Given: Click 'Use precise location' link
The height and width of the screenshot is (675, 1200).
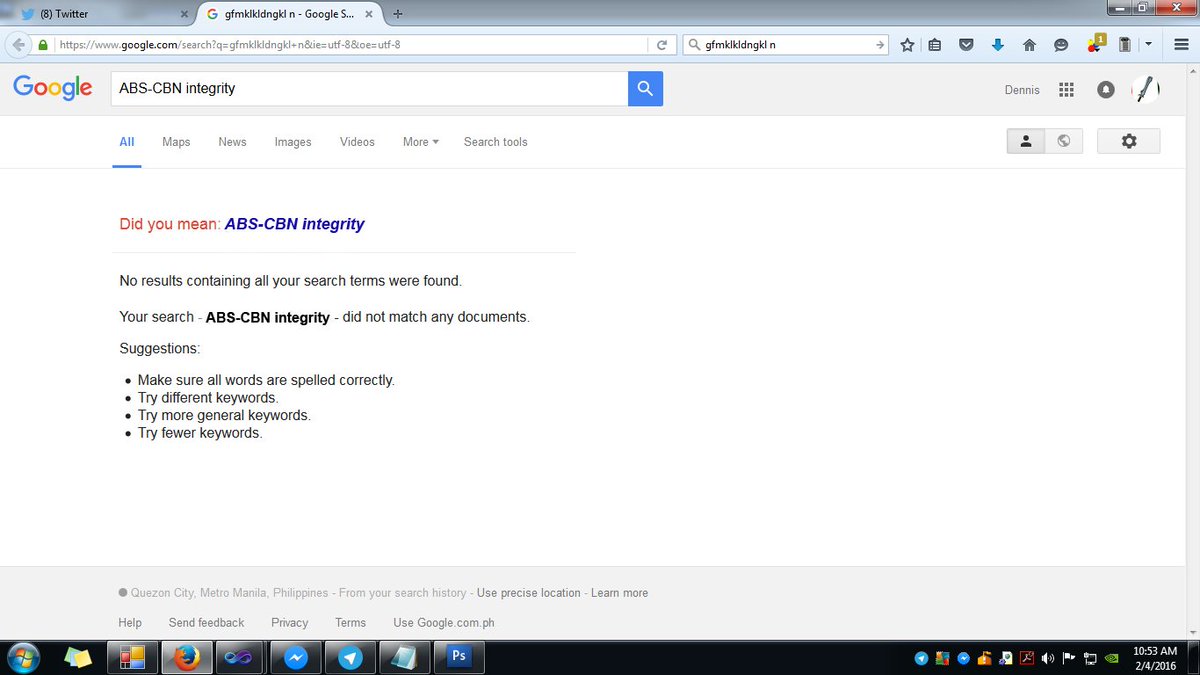Looking at the screenshot, I should pyautogui.click(x=529, y=593).
